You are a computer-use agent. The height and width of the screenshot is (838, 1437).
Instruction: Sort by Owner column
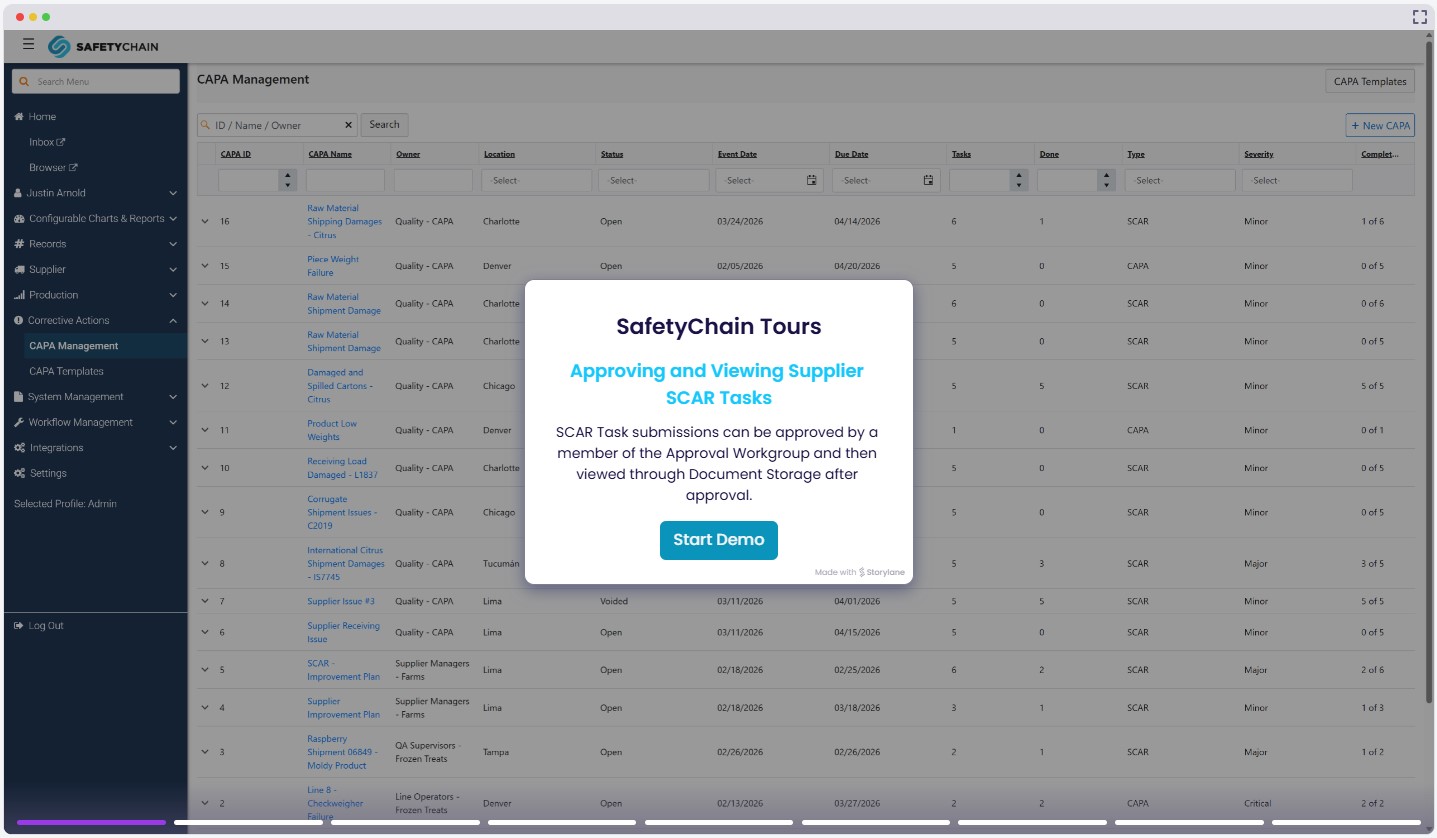tap(408, 155)
